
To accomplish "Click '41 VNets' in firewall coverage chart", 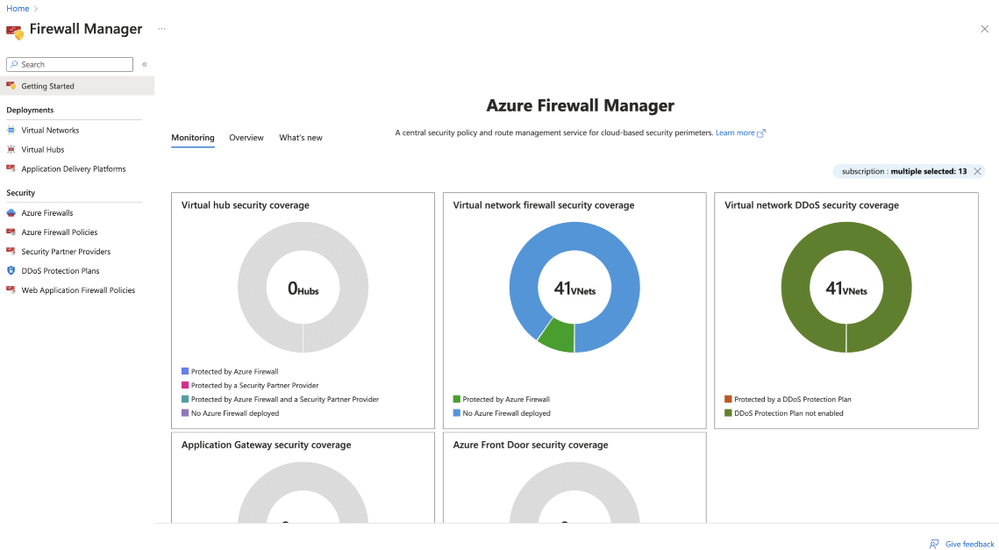I will tap(575, 289).
